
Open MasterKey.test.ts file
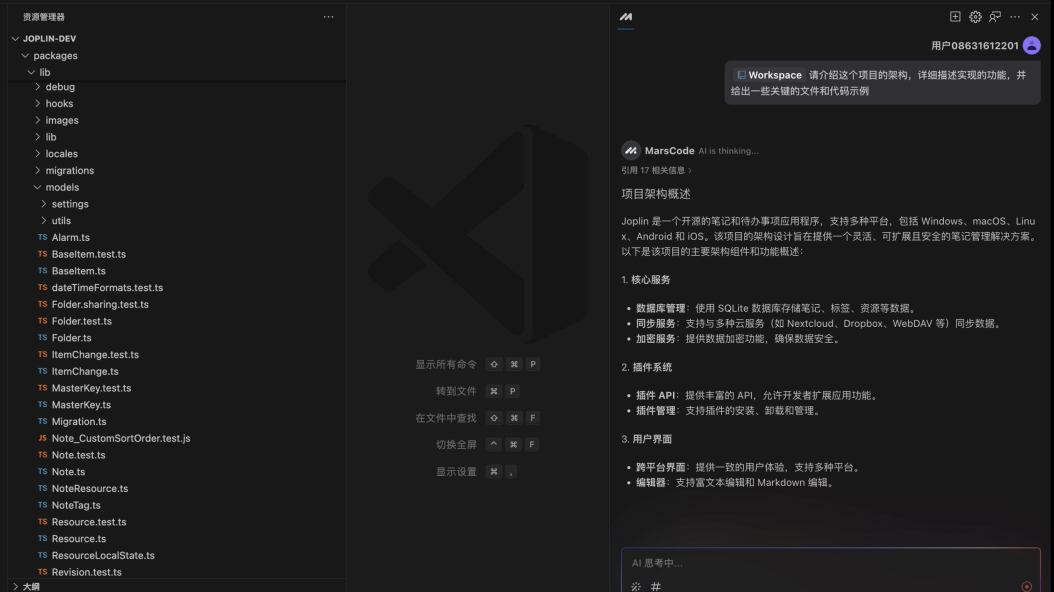click(x=91, y=388)
